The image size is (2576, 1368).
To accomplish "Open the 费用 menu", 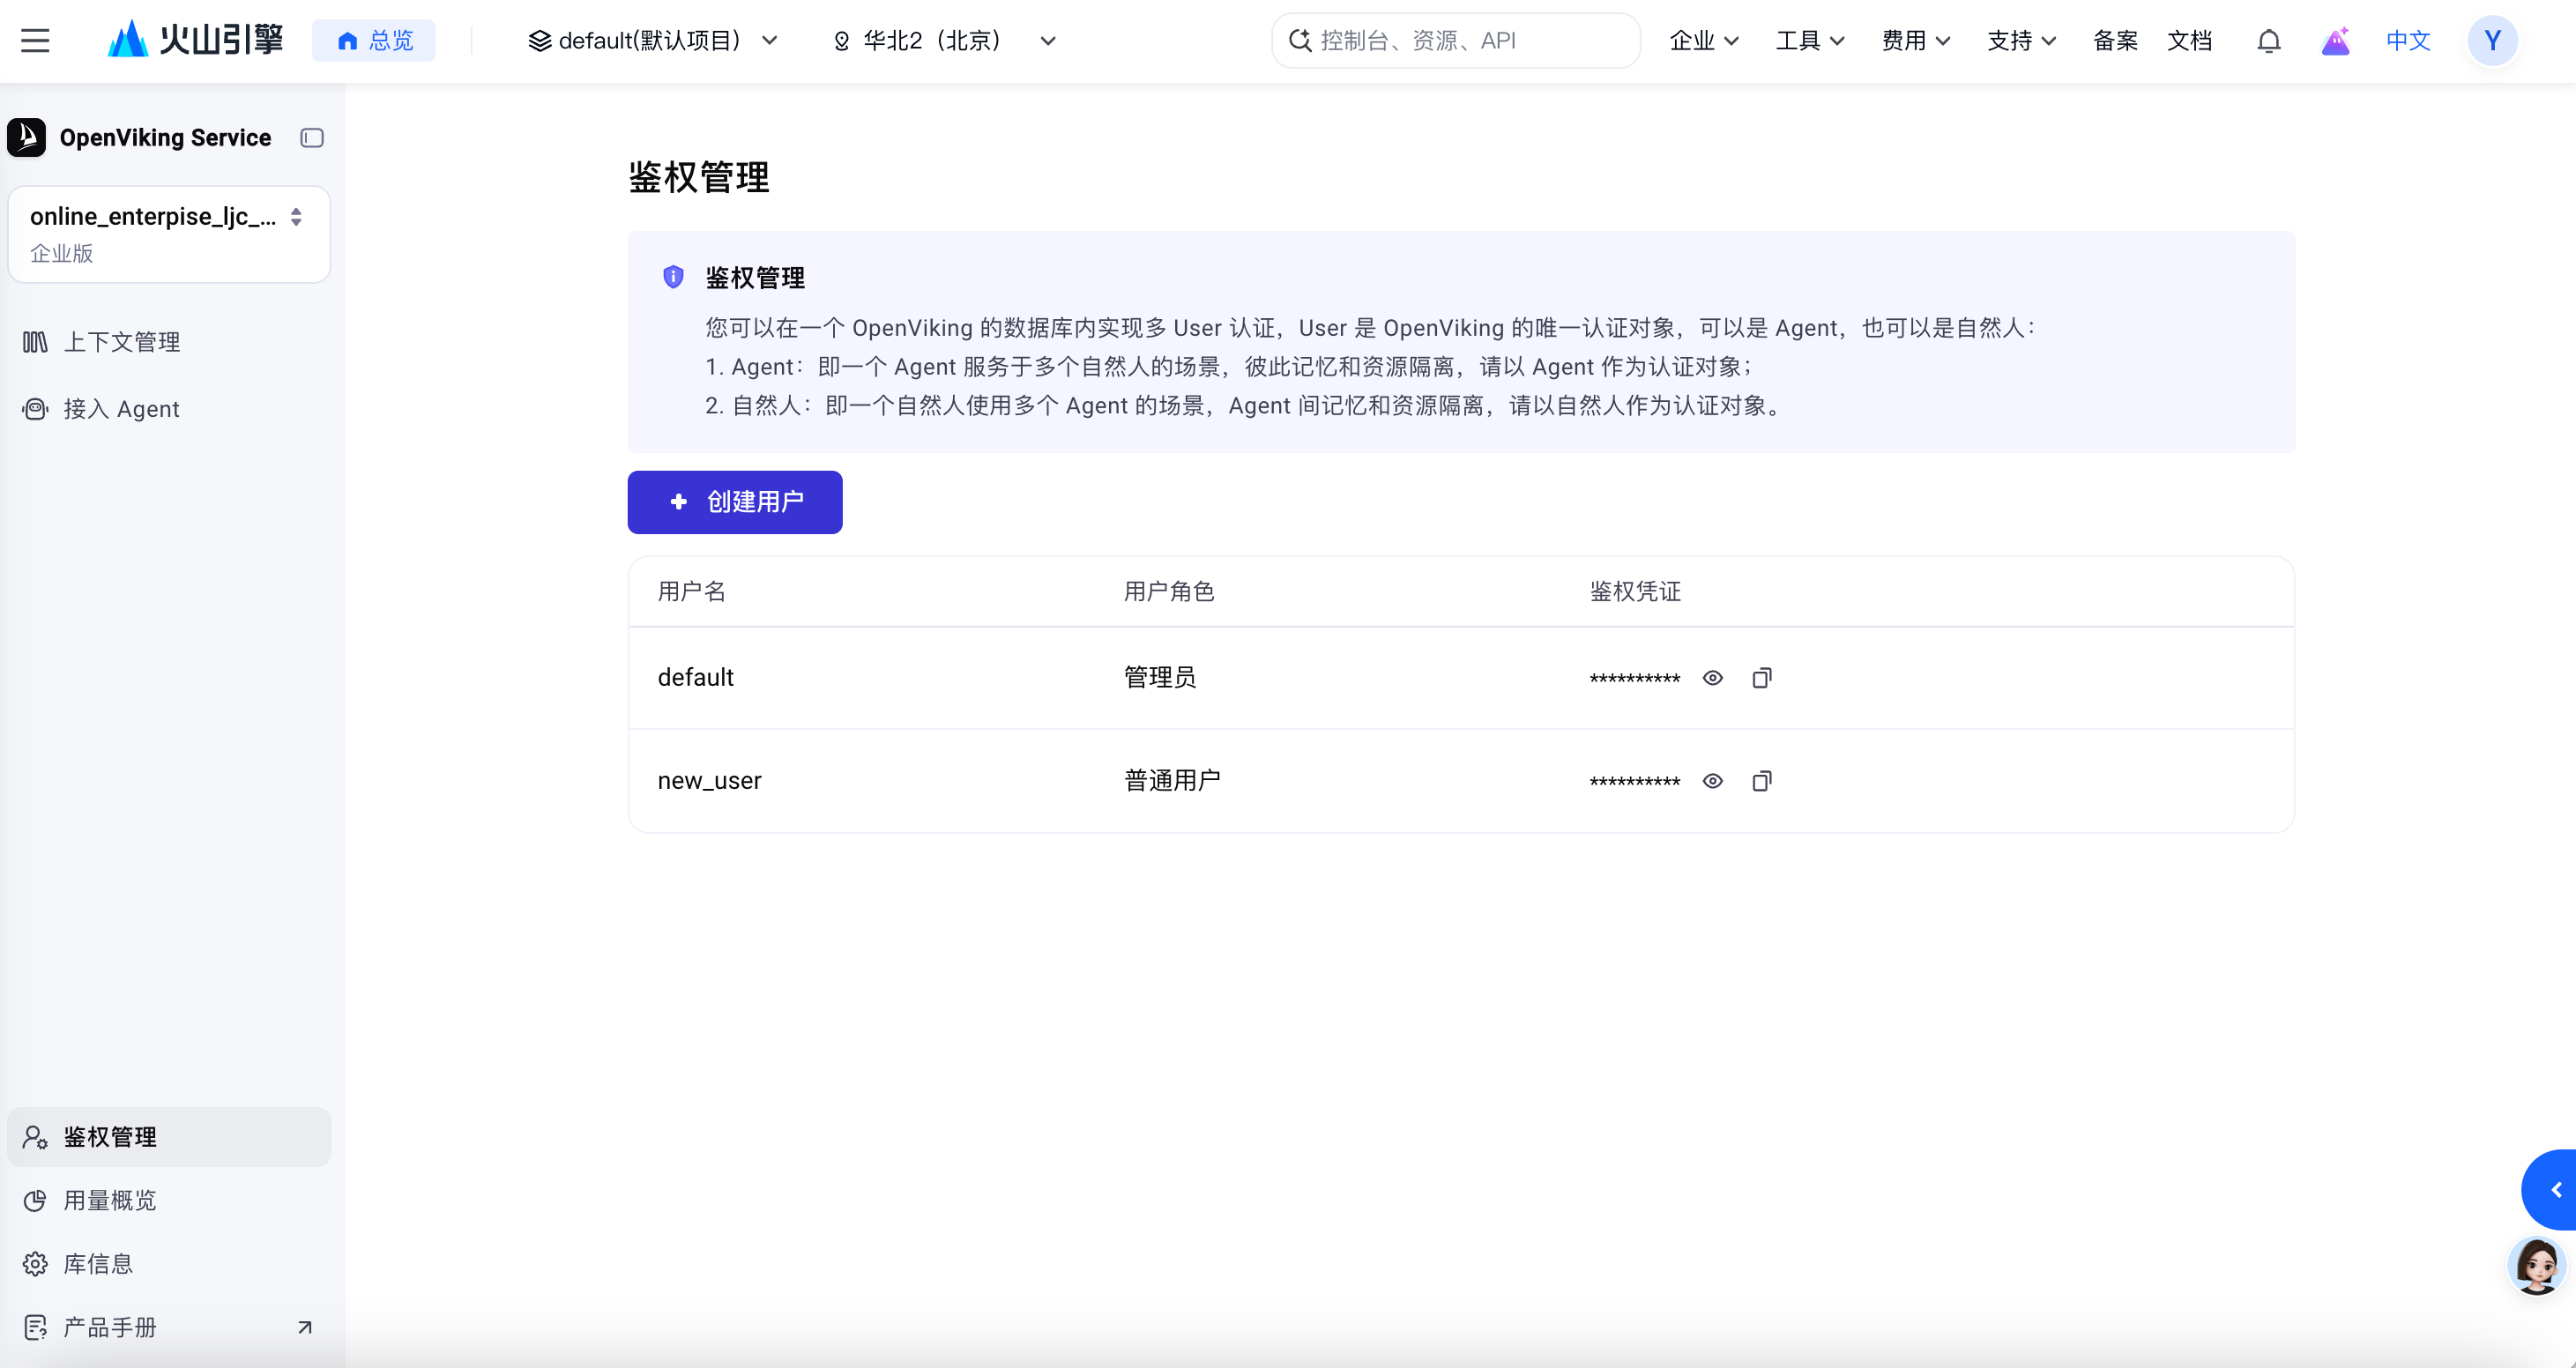I will point(1916,41).
